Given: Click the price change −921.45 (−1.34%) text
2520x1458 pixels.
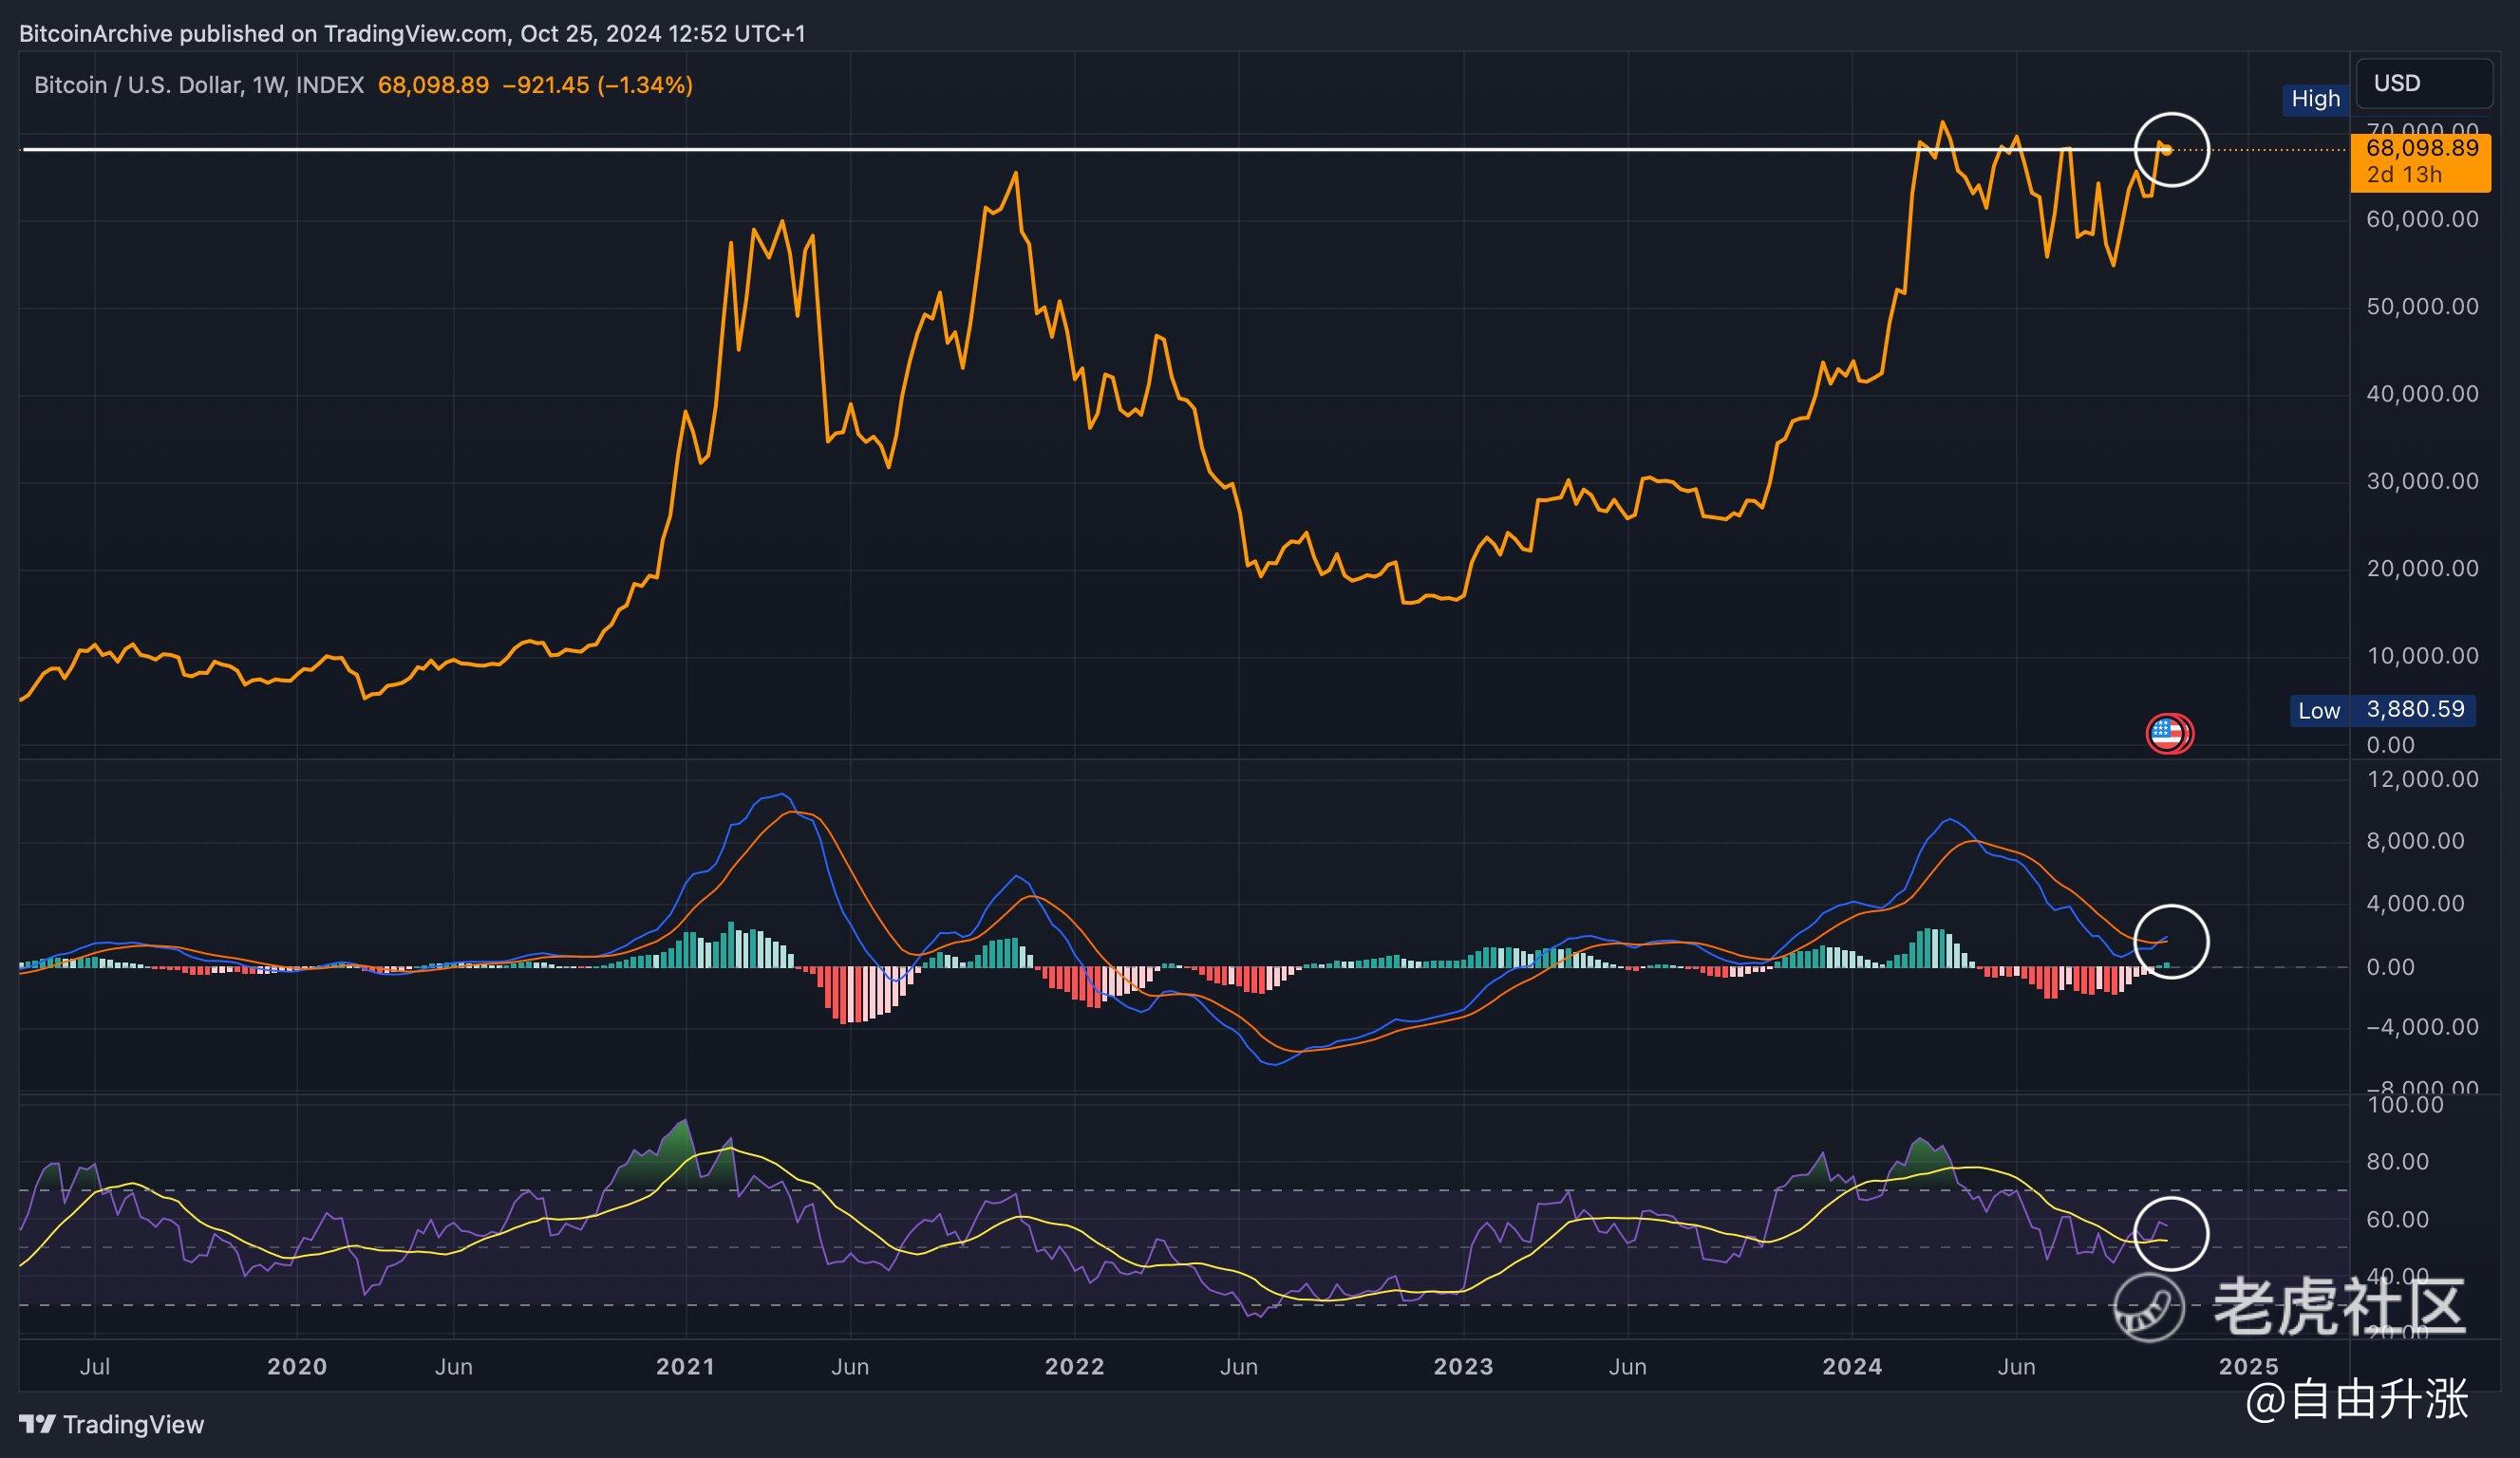Looking at the screenshot, I should 597,85.
